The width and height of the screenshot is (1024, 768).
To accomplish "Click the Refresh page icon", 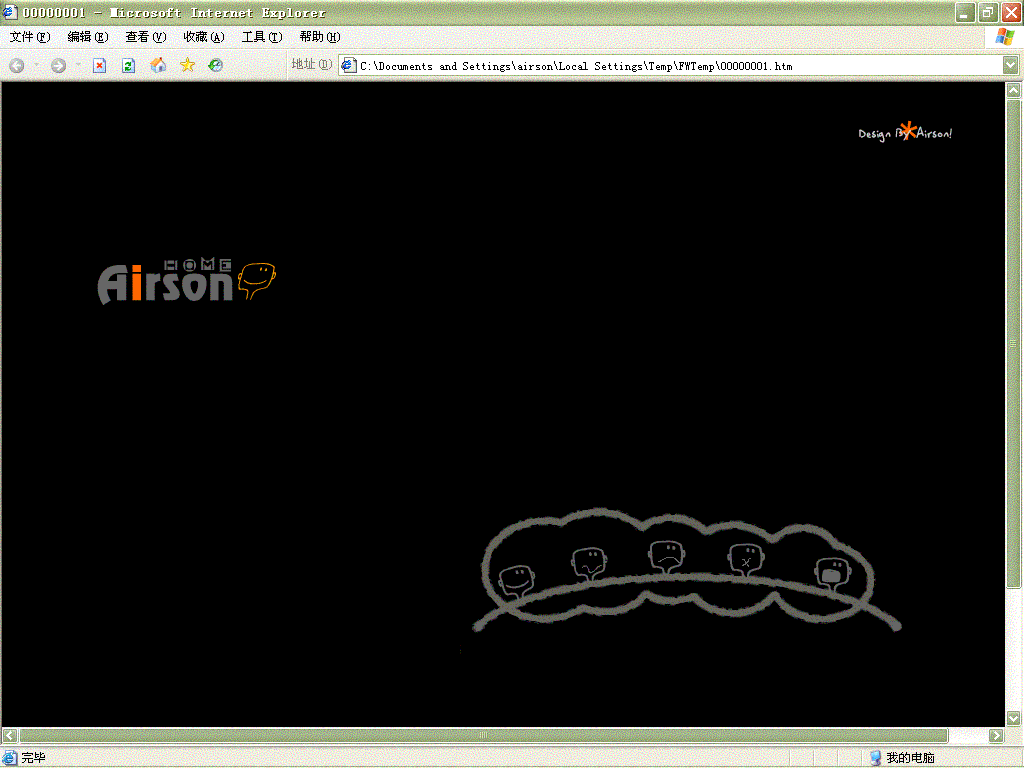I will click(x=128, y=66).
